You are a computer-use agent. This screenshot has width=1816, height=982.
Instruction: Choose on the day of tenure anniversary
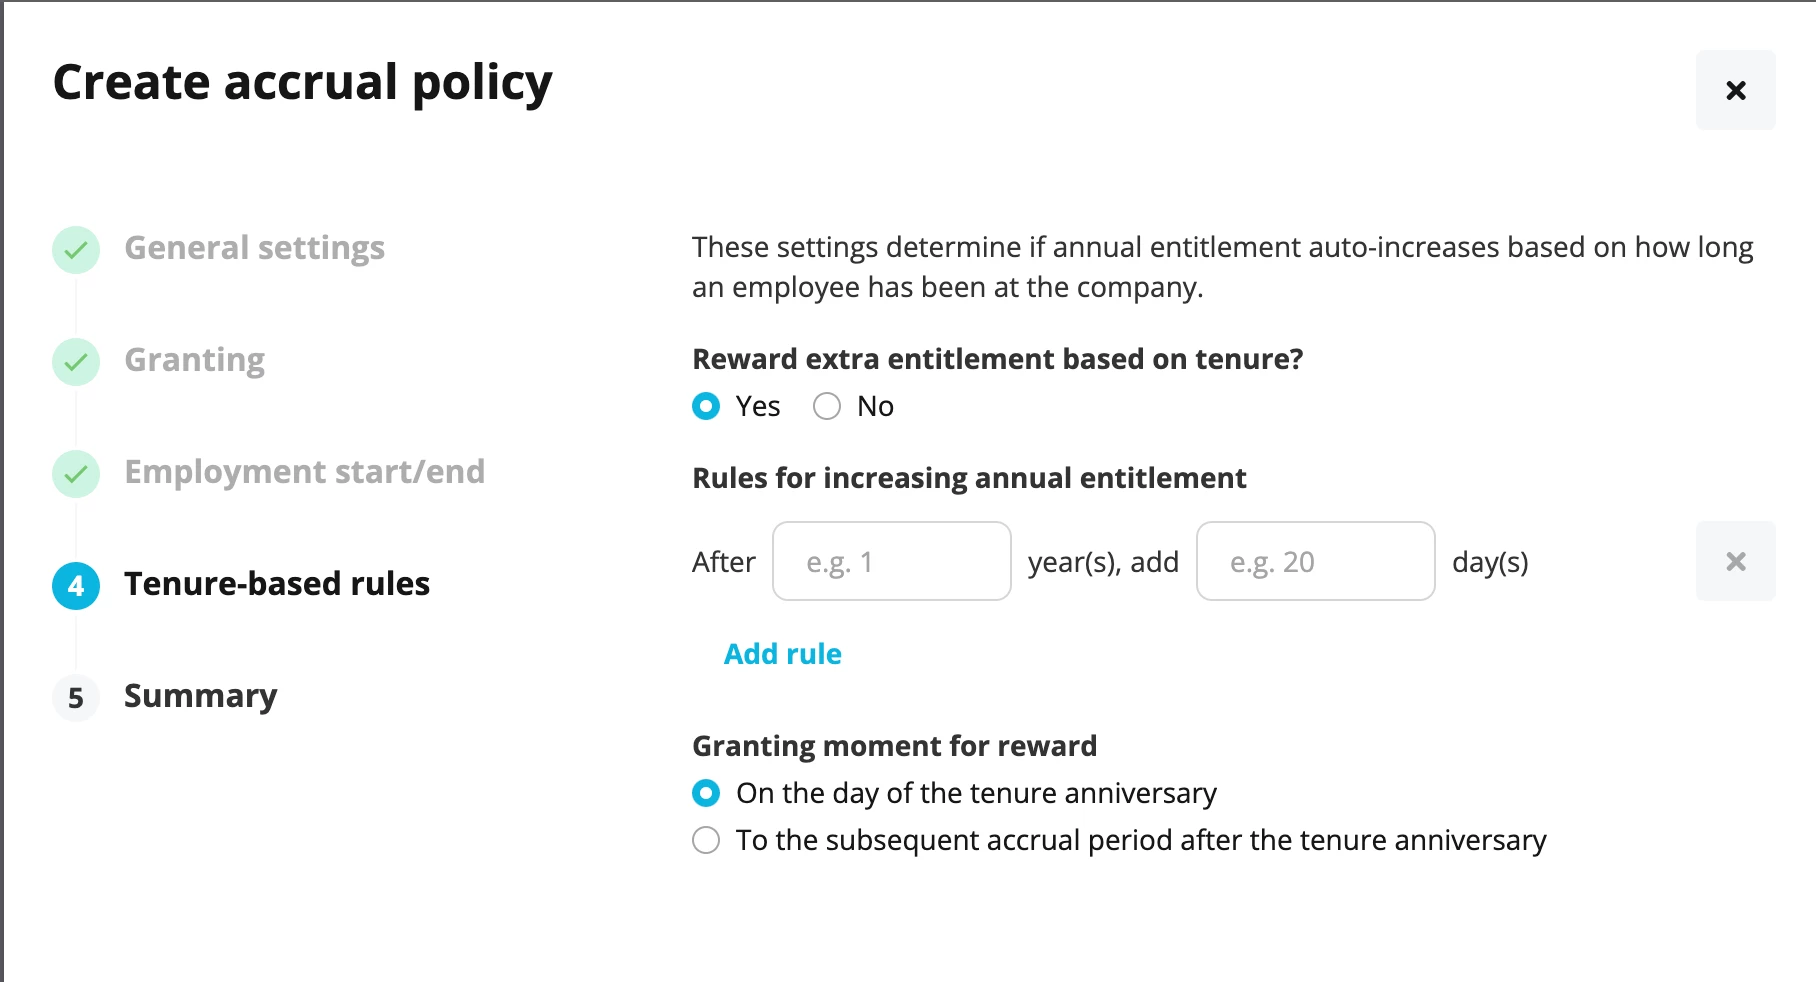[706, 793]
